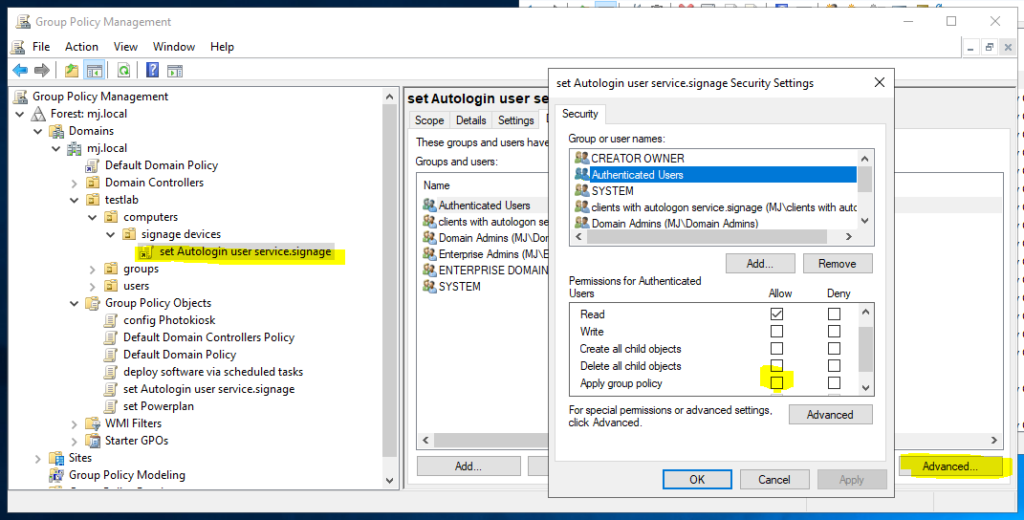Screen dimensions: 1024x520
Task: Click the mj.local domain icon
Action: tap(74, 148)
